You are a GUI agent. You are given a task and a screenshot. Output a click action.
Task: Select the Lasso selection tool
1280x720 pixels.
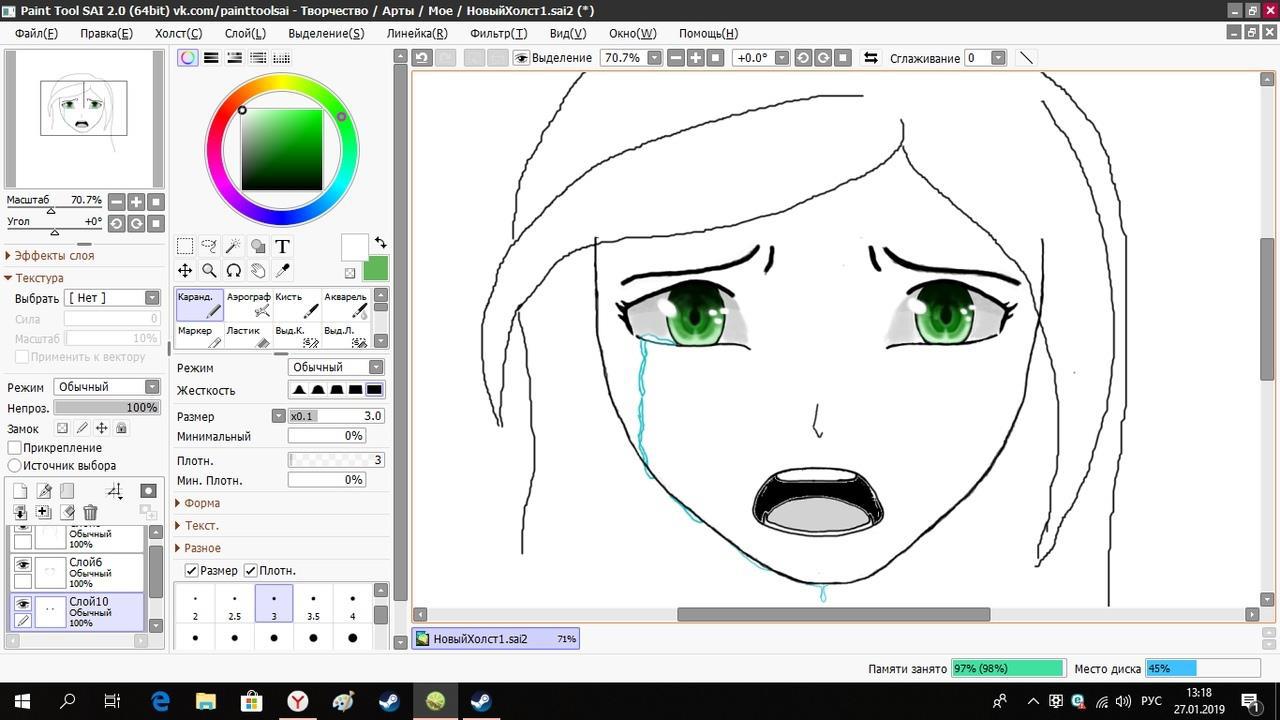(x=209, y=246)
